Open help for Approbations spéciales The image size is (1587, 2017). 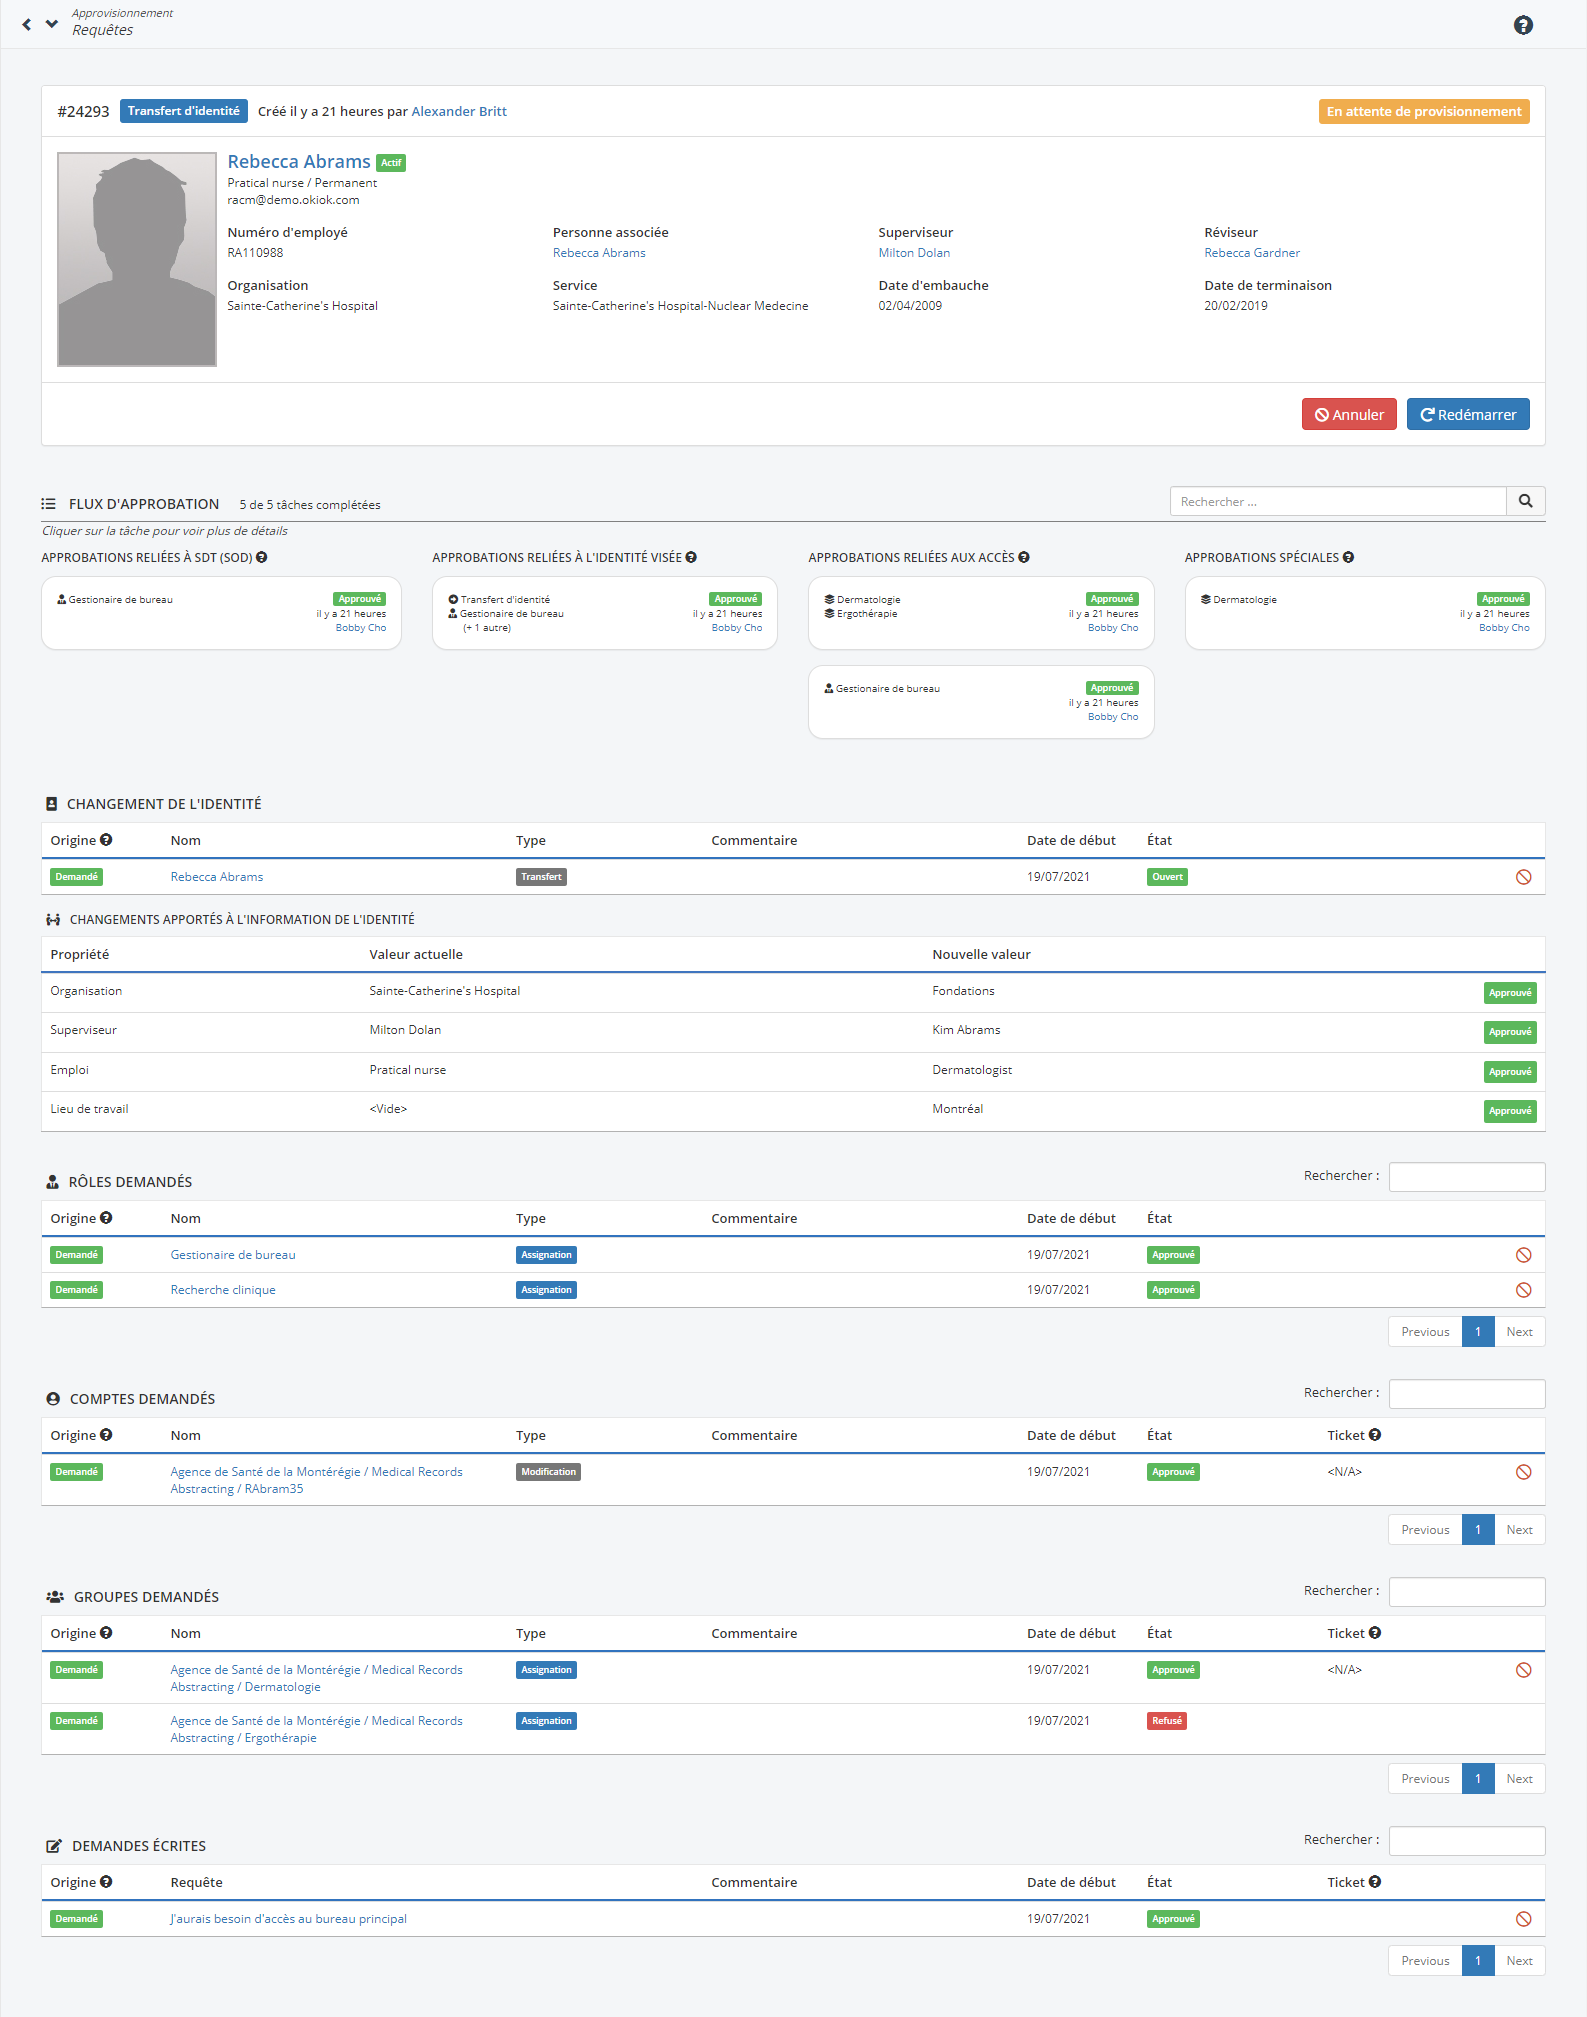(1348, 558)
